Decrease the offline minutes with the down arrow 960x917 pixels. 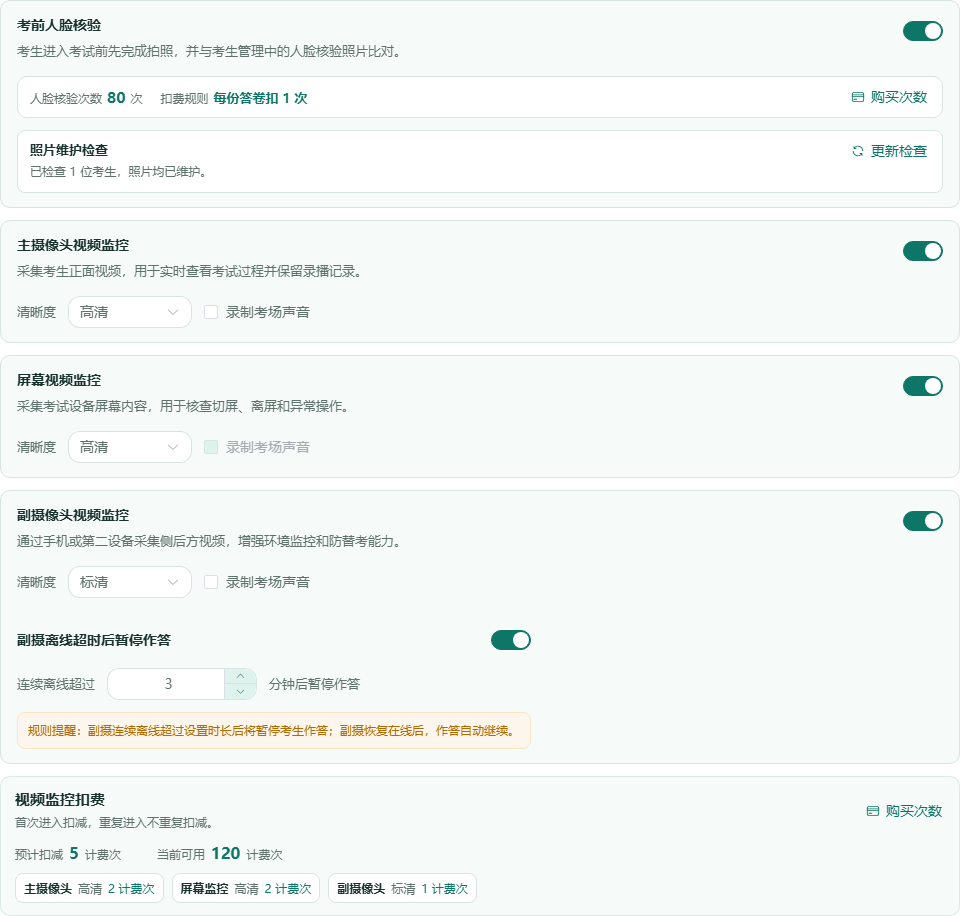(x=241, y=692)
